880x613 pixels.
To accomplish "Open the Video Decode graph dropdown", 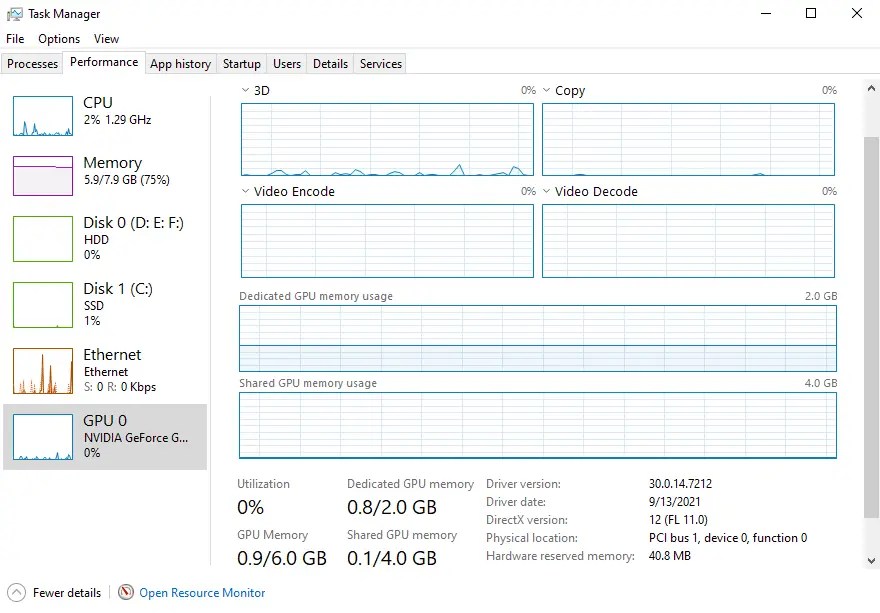I will (546, 191).
